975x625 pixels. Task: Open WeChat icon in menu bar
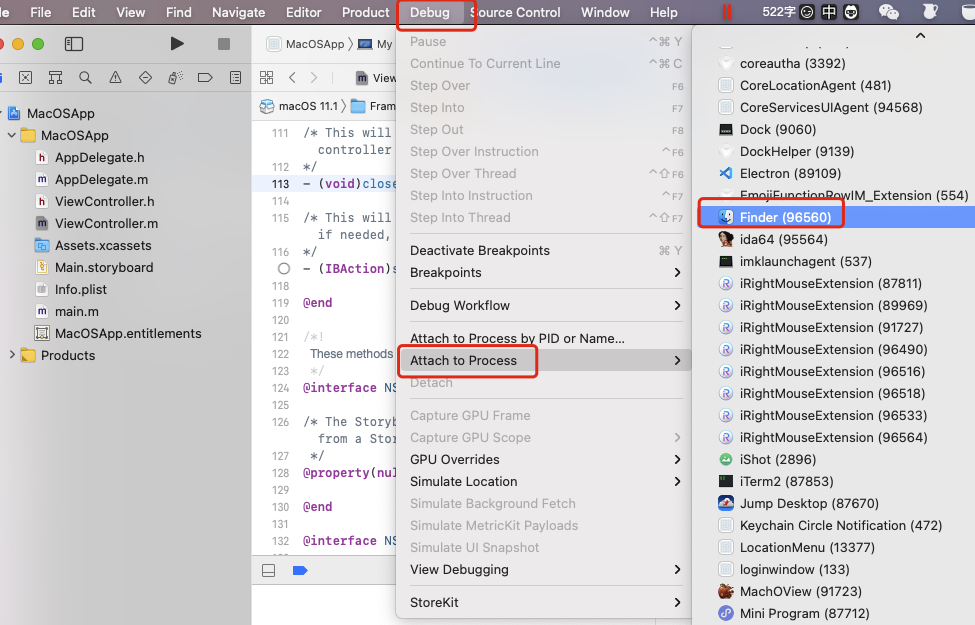click(x=889, y=12)
